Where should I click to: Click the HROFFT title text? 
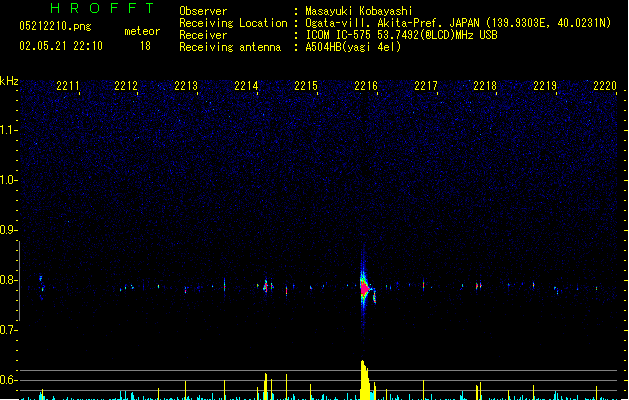tap(102, 8)
